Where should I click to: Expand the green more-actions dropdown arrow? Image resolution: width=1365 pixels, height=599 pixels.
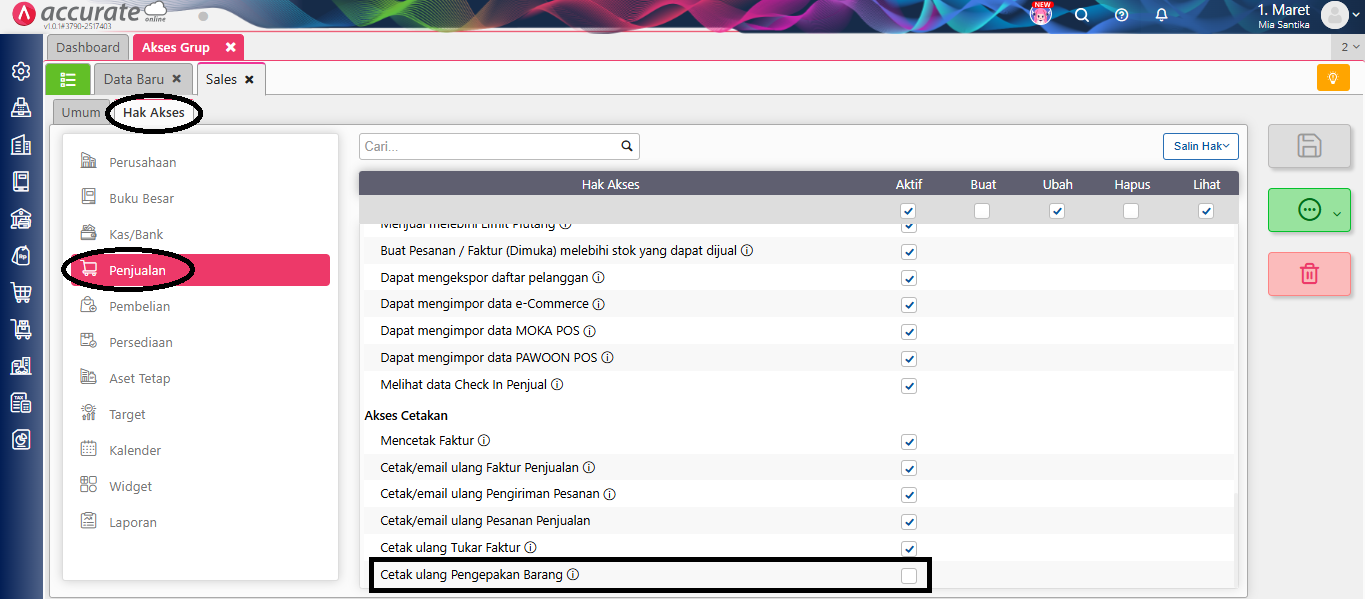coord(1337,212)
